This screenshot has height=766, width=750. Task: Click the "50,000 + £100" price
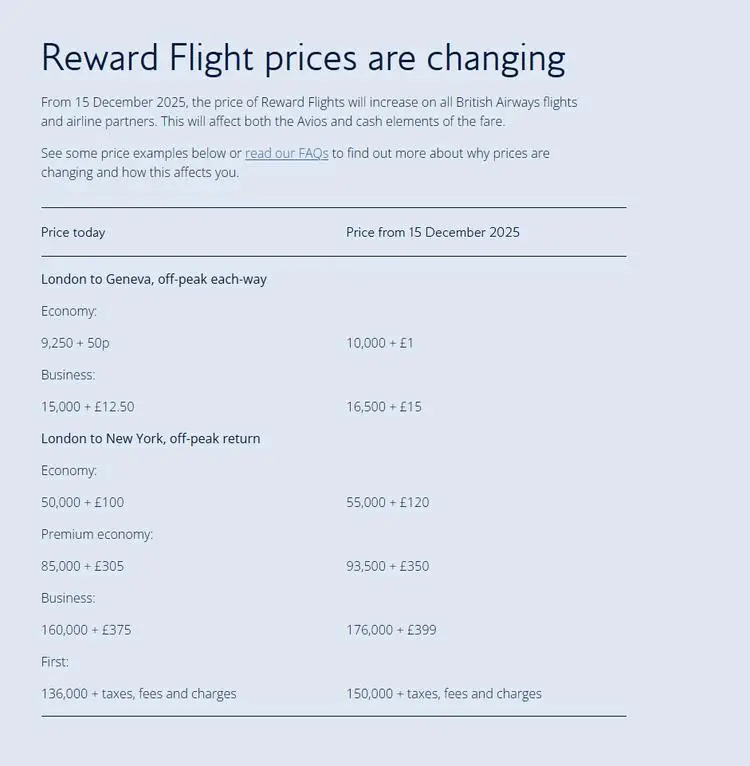(x=83, y=502)
